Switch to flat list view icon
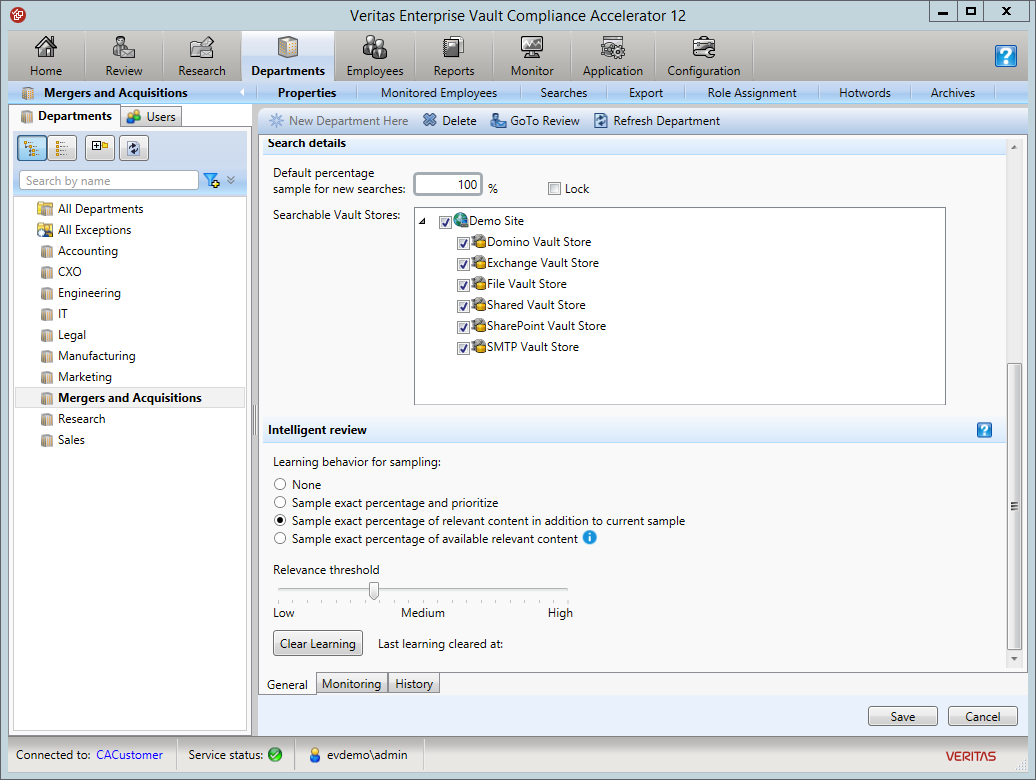This screenshot has height=780, width=1036. pos(62,148)
